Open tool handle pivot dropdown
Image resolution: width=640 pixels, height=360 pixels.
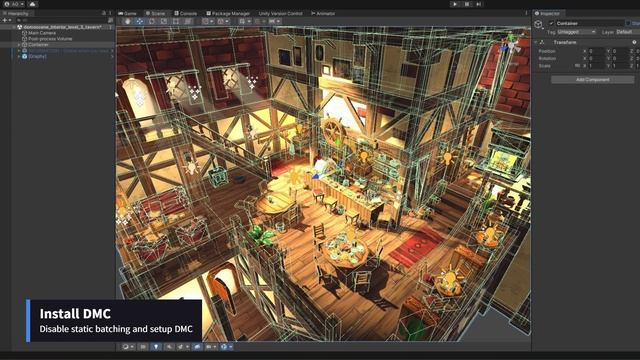click(x=208, y=21)
